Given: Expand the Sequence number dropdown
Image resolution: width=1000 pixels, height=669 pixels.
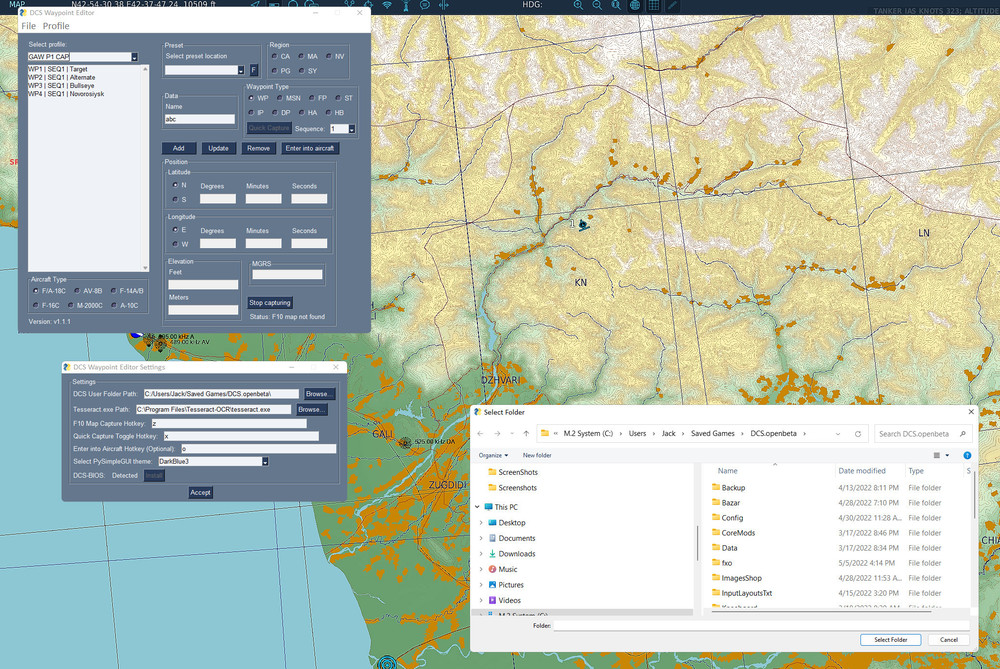Looking at the screenshot, I should 351,129.
